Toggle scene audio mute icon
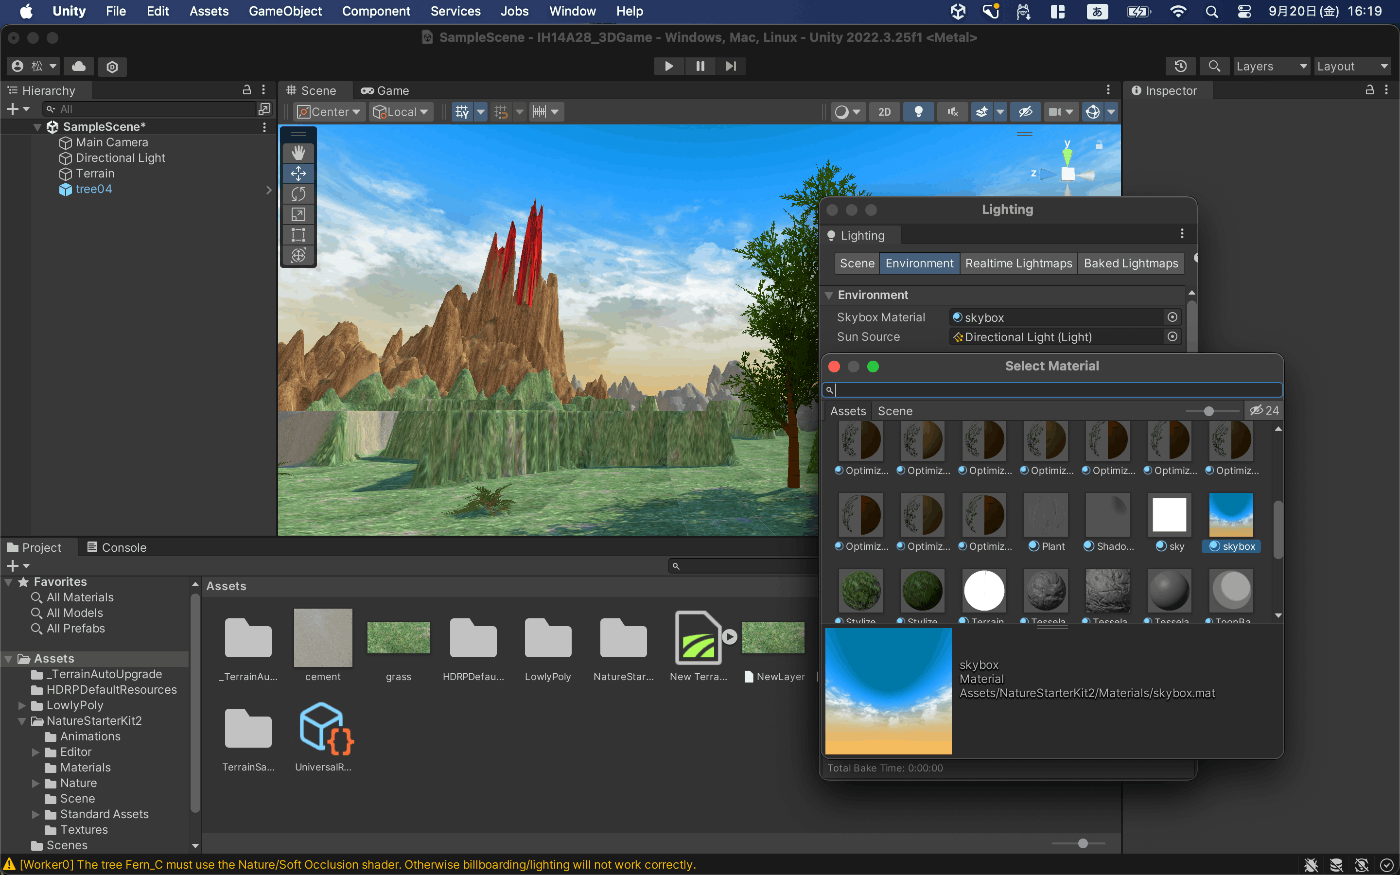1400x875 pixels. [x=952, y=112]
